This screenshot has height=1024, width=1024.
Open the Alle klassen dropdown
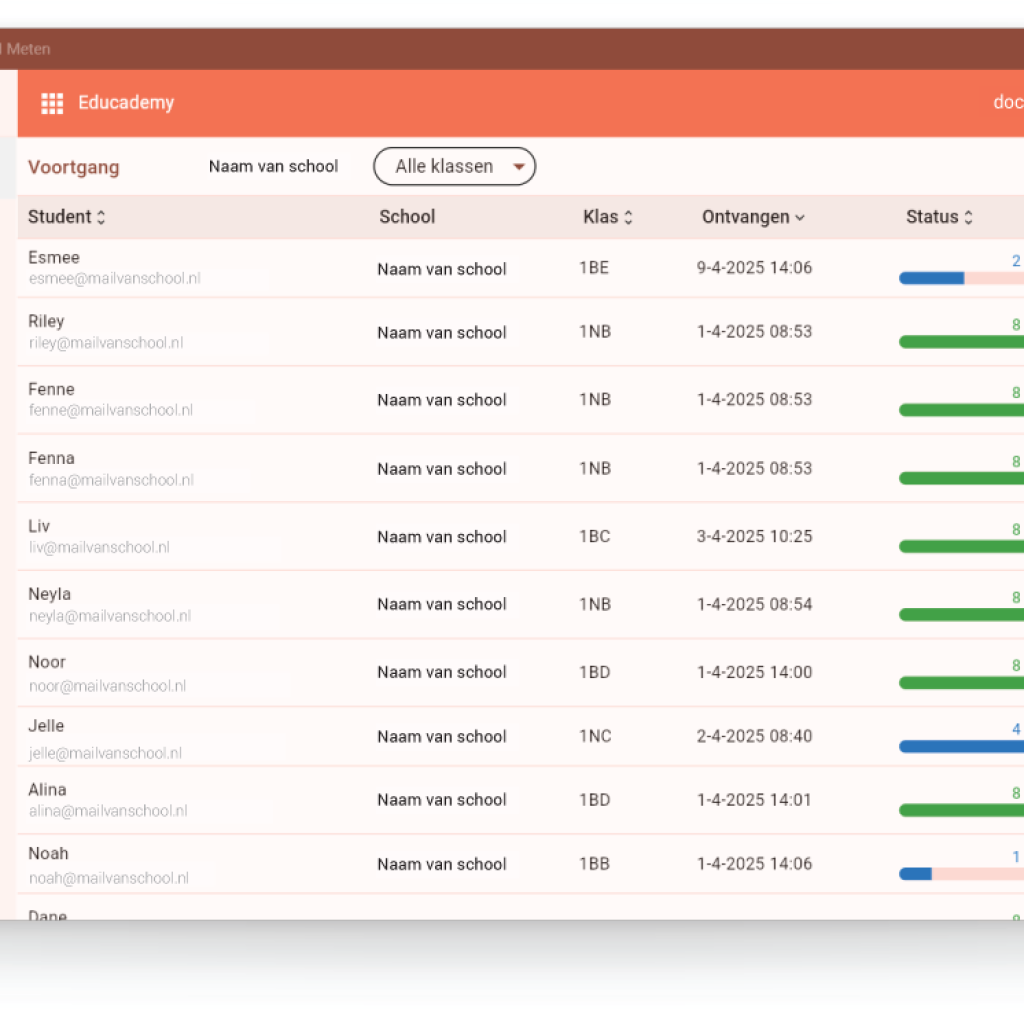pyautogui.click(x=444, y=167)
